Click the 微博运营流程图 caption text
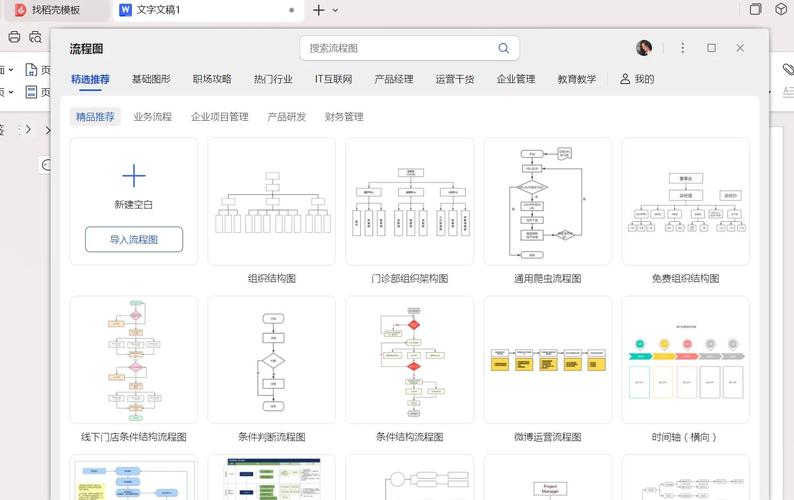The height and width of the screenshot is (500, 794). coord(547,437)
